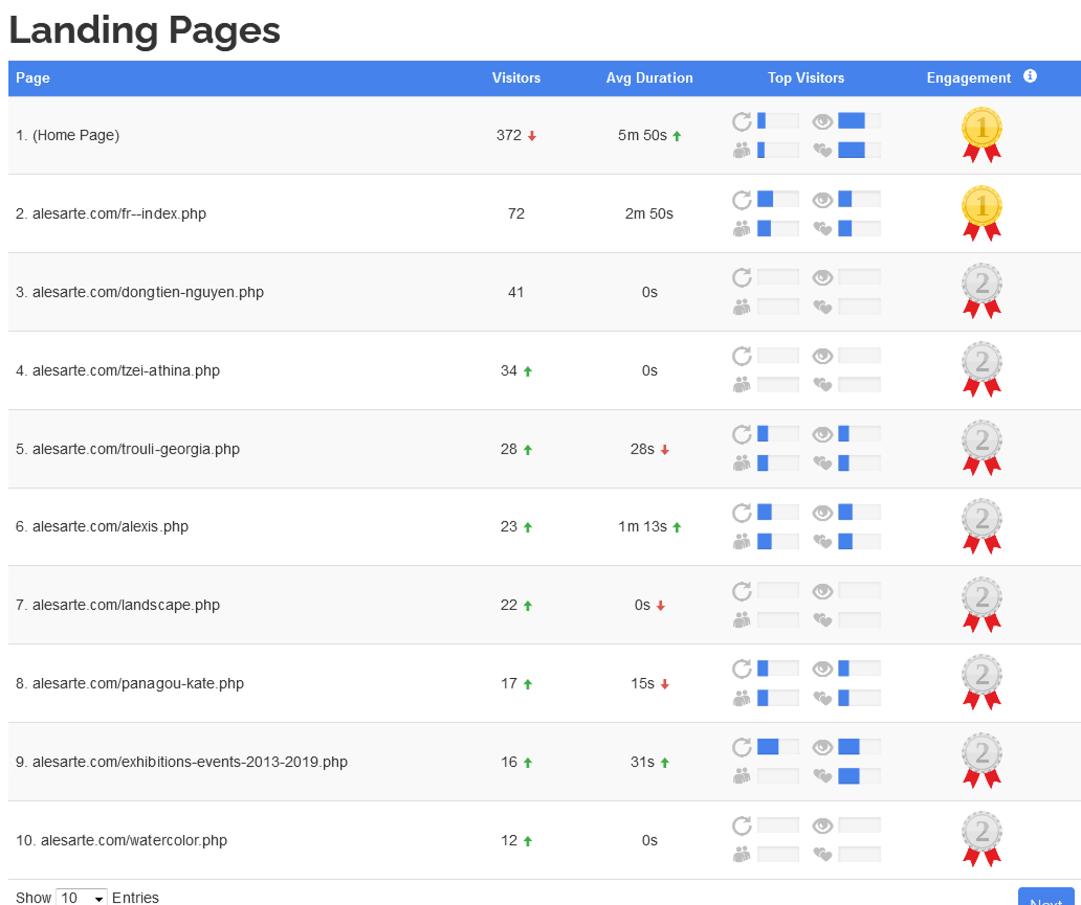Click average duration 1m 13s
Screen dimensions: 1081x905
[x=642, y=527]
